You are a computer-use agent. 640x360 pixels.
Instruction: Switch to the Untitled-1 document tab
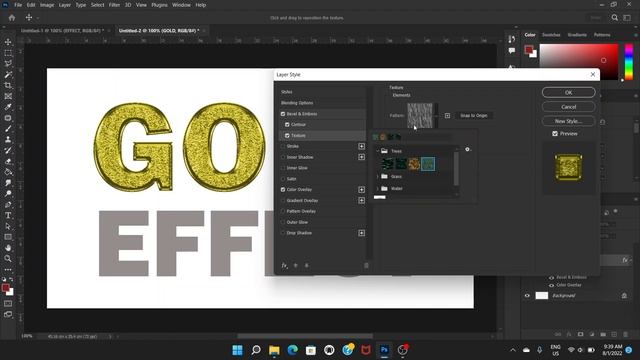coord(62,31)
